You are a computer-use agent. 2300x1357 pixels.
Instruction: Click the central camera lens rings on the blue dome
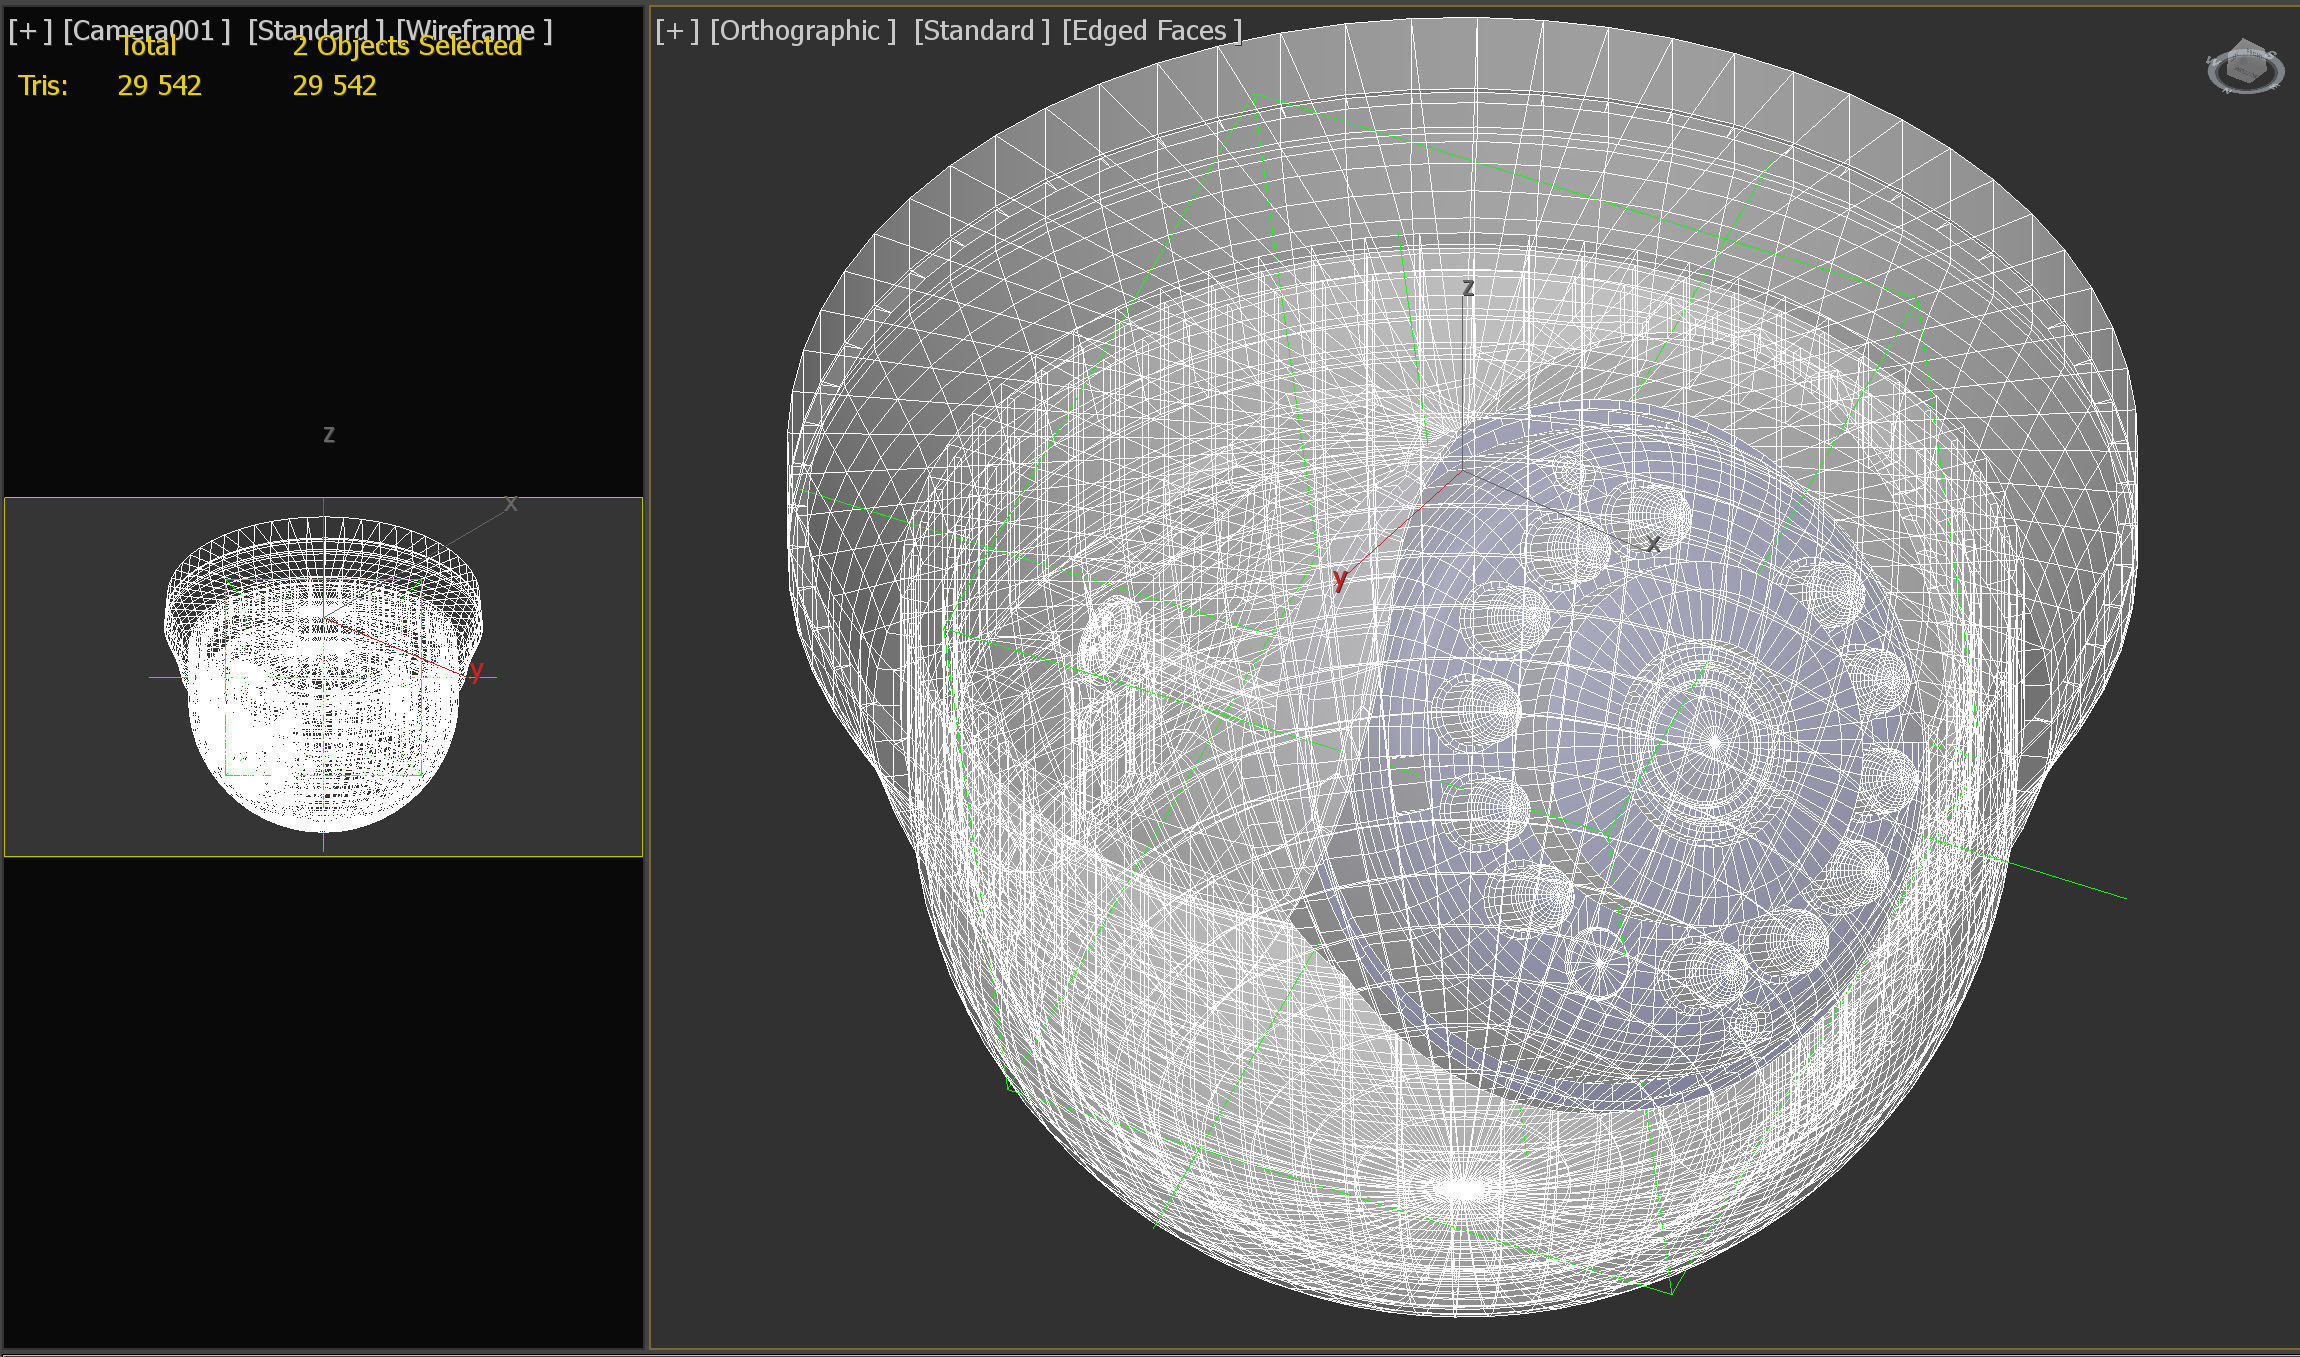coord(1712,742)
